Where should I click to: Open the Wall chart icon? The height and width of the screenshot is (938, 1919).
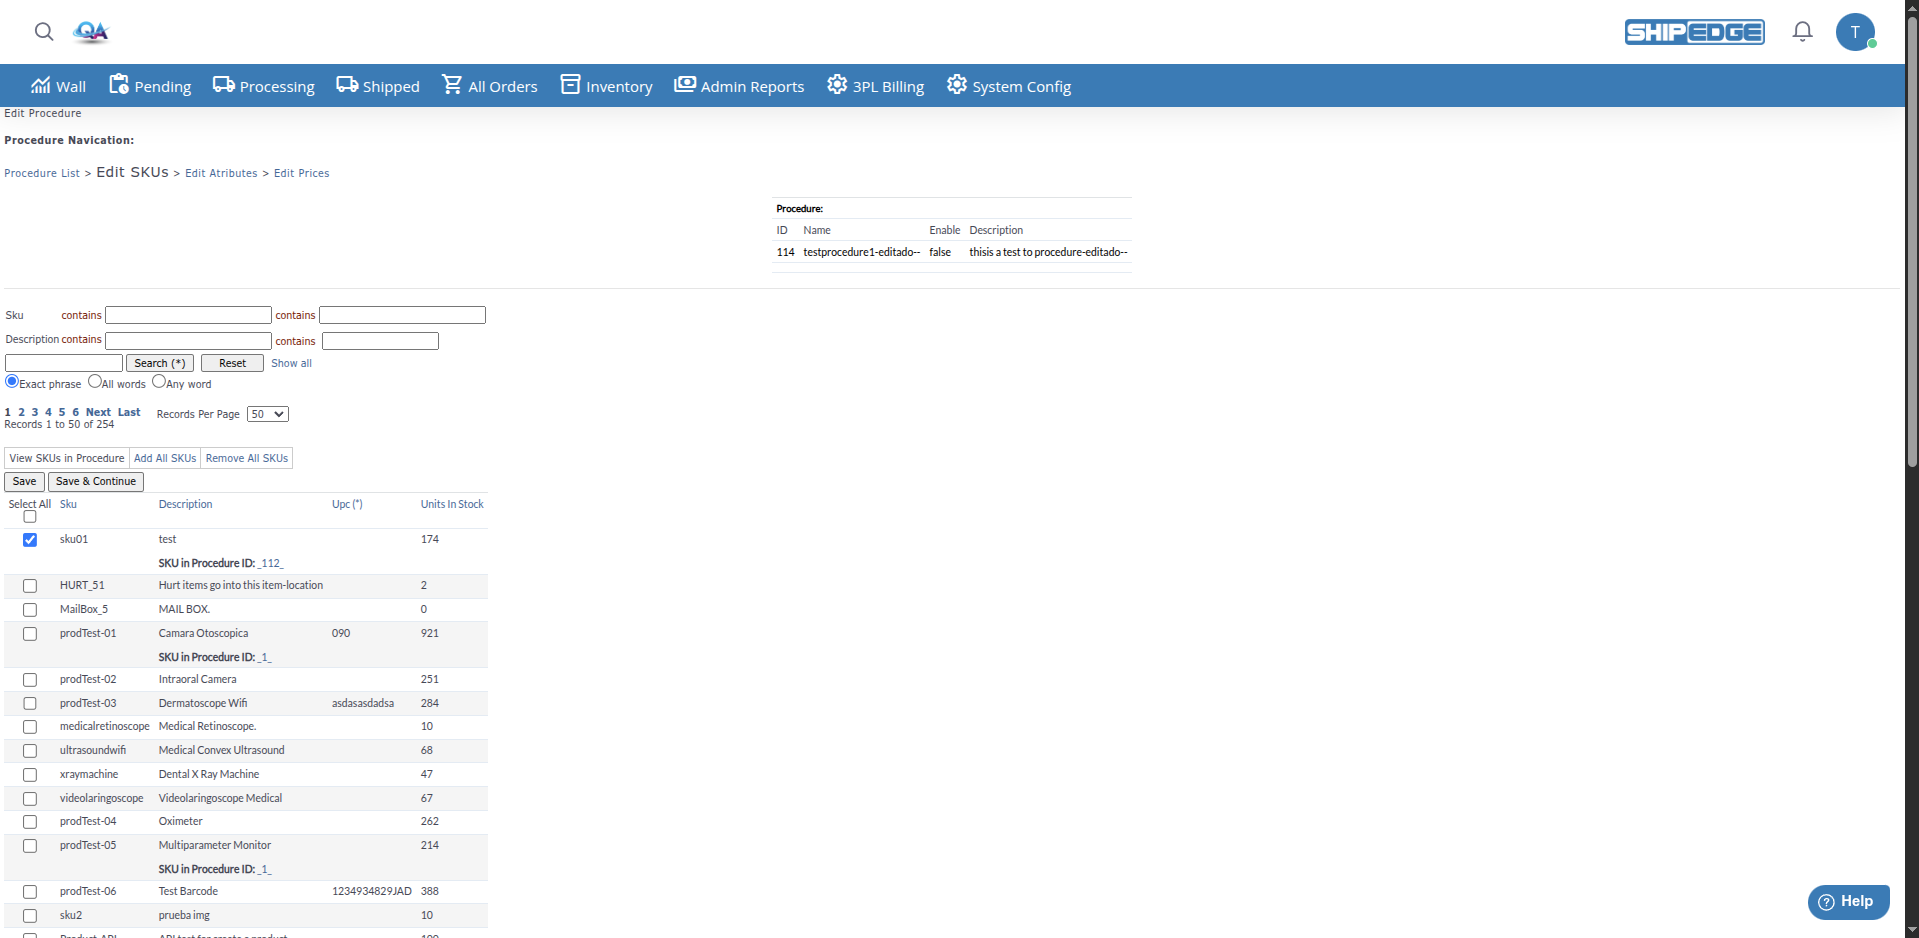tap(40, 85)
